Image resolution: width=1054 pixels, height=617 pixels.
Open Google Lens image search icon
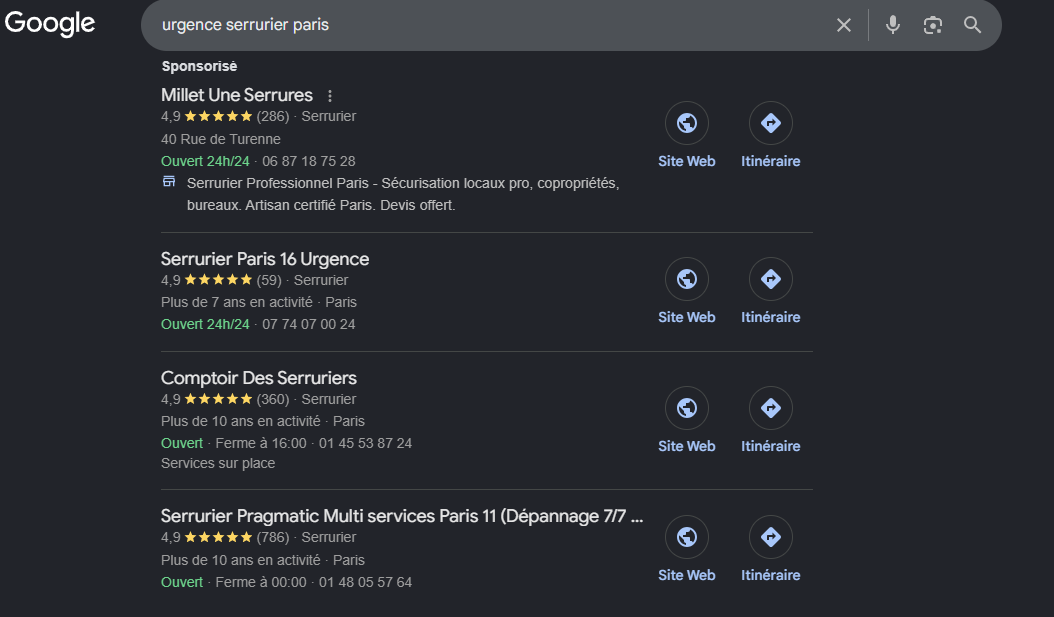coord(932,26)
